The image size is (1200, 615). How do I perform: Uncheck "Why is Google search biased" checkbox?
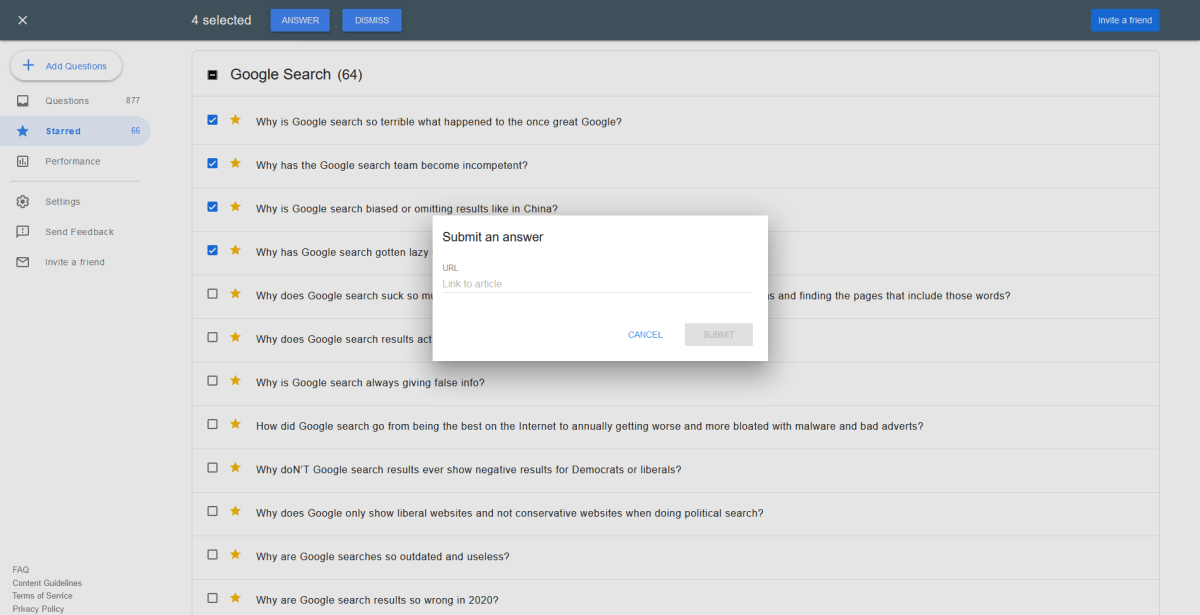212,207
